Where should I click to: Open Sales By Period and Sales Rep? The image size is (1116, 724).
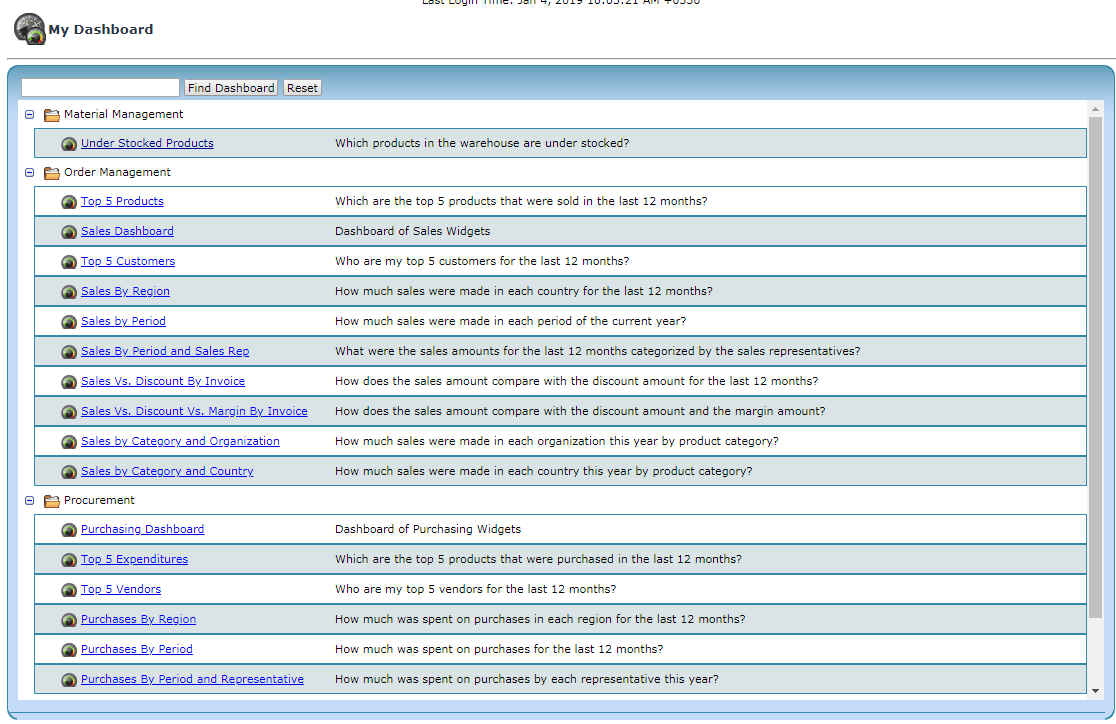coord(165,351)
